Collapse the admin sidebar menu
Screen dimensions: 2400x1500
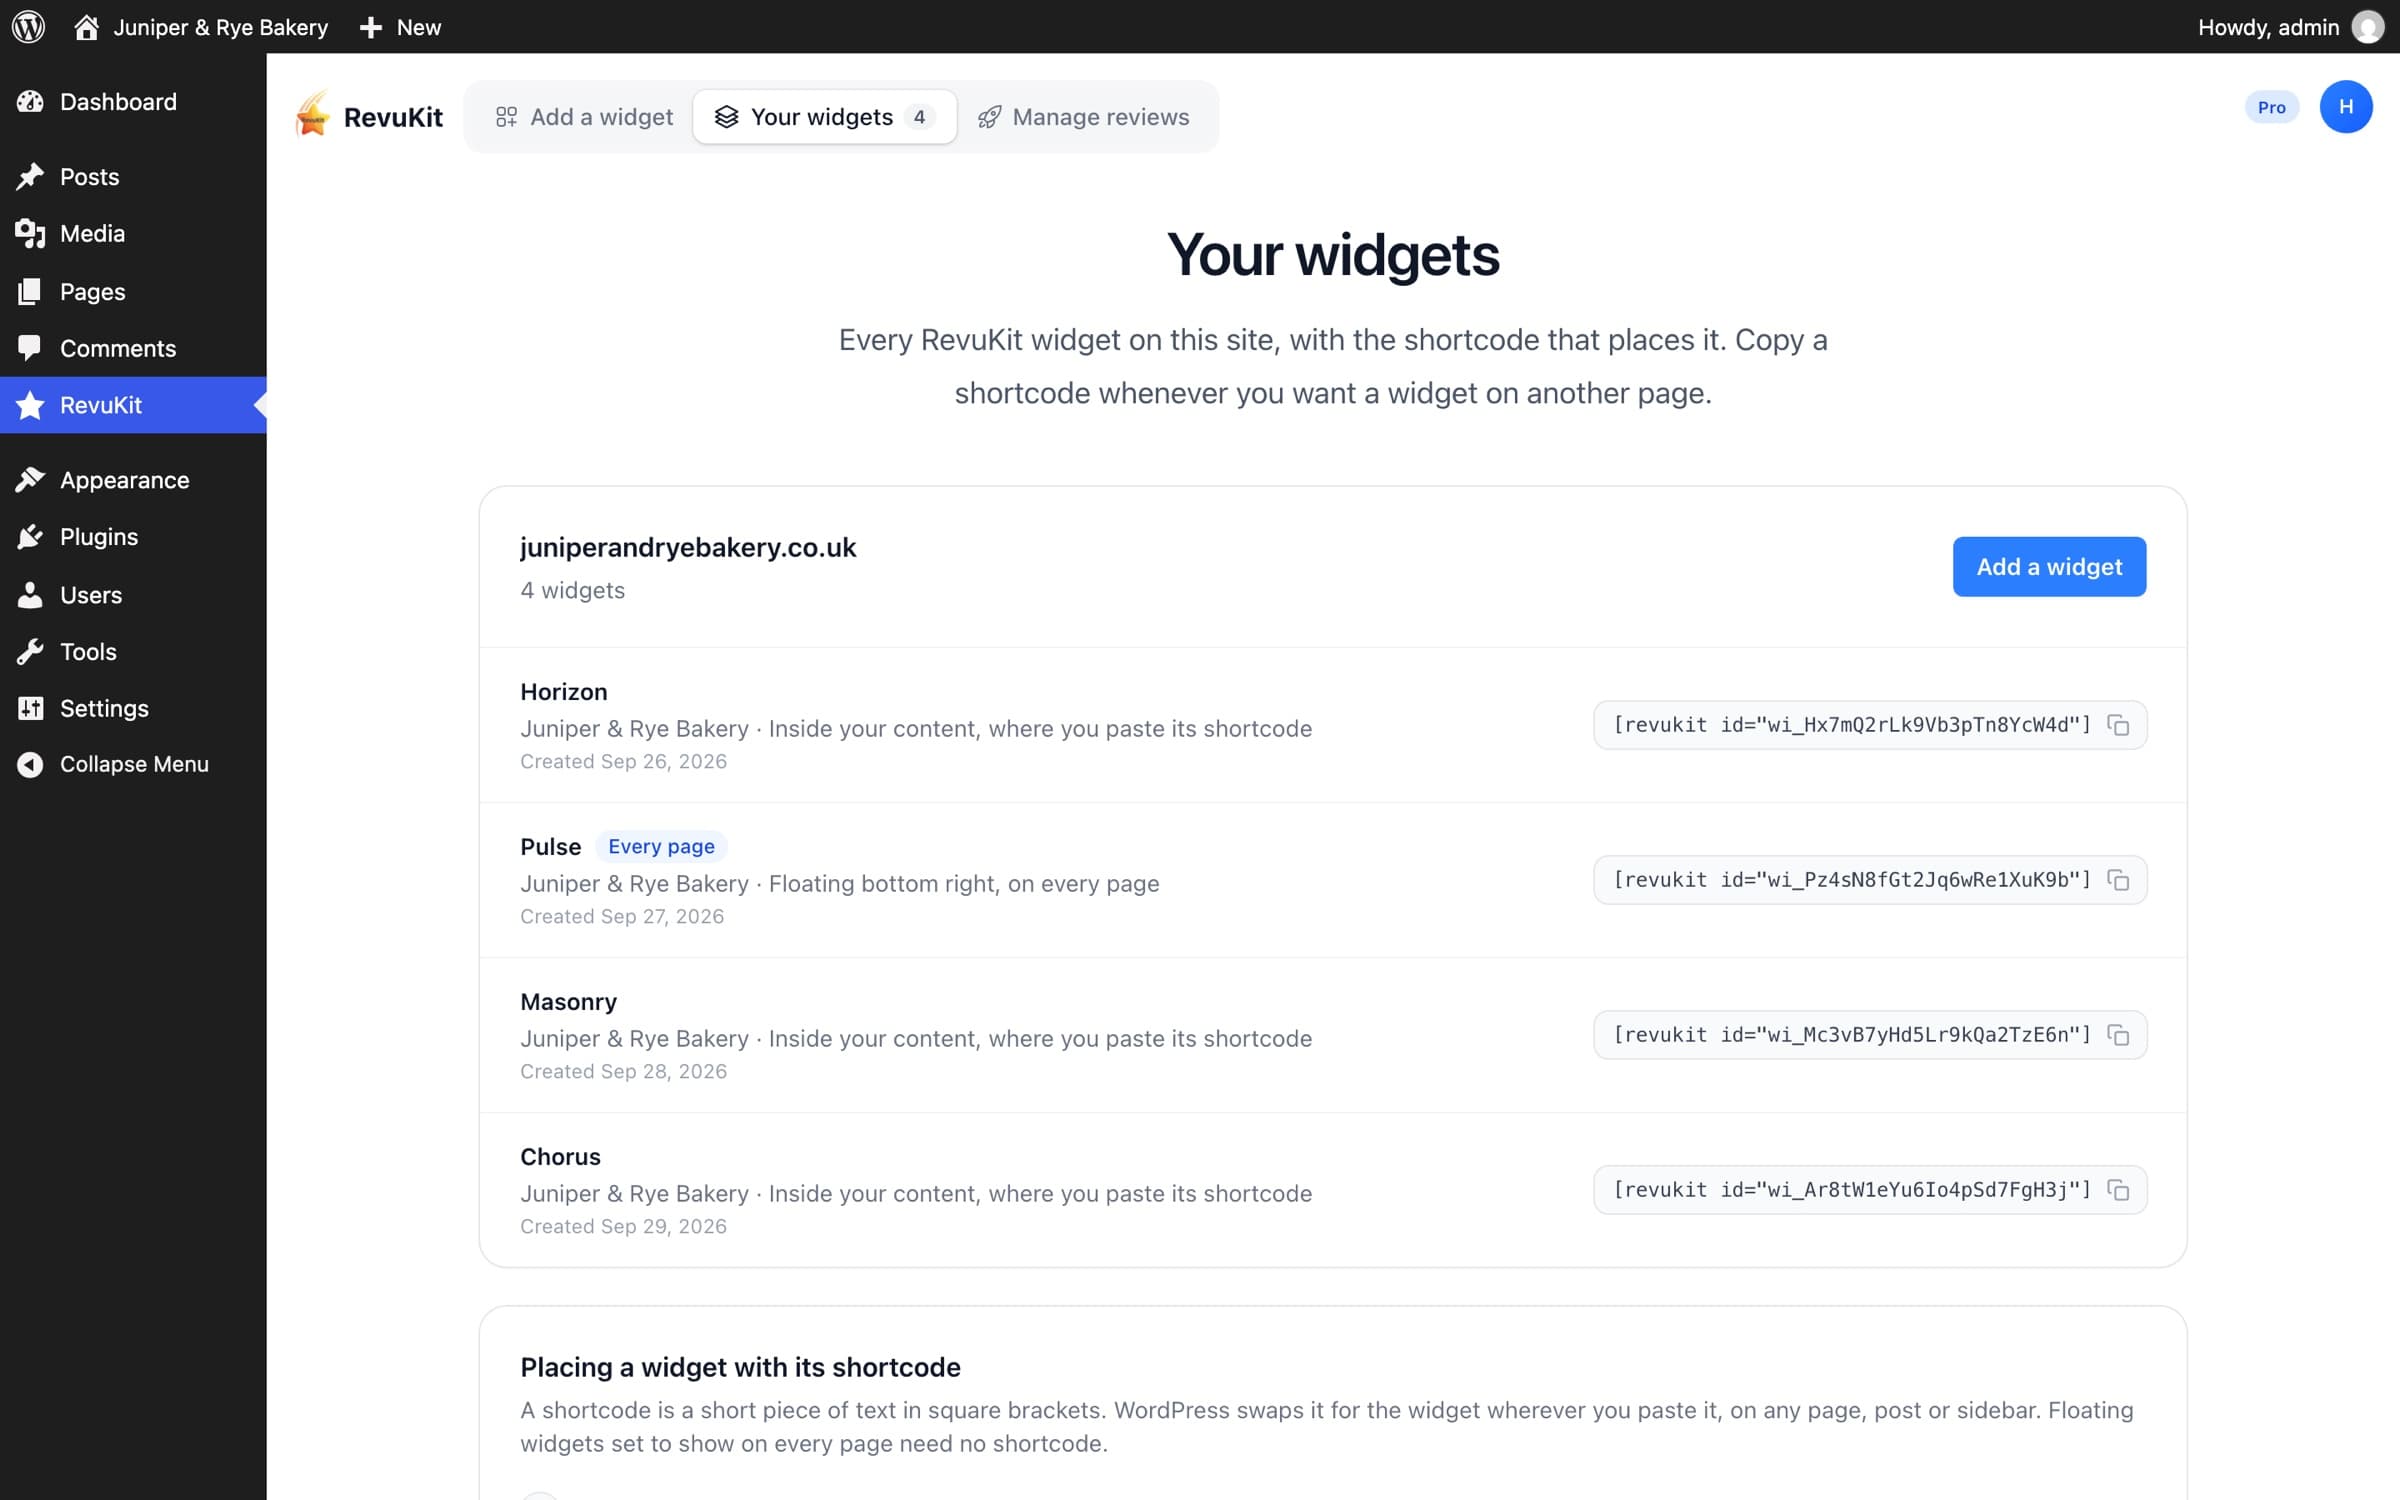pos(133,764)
